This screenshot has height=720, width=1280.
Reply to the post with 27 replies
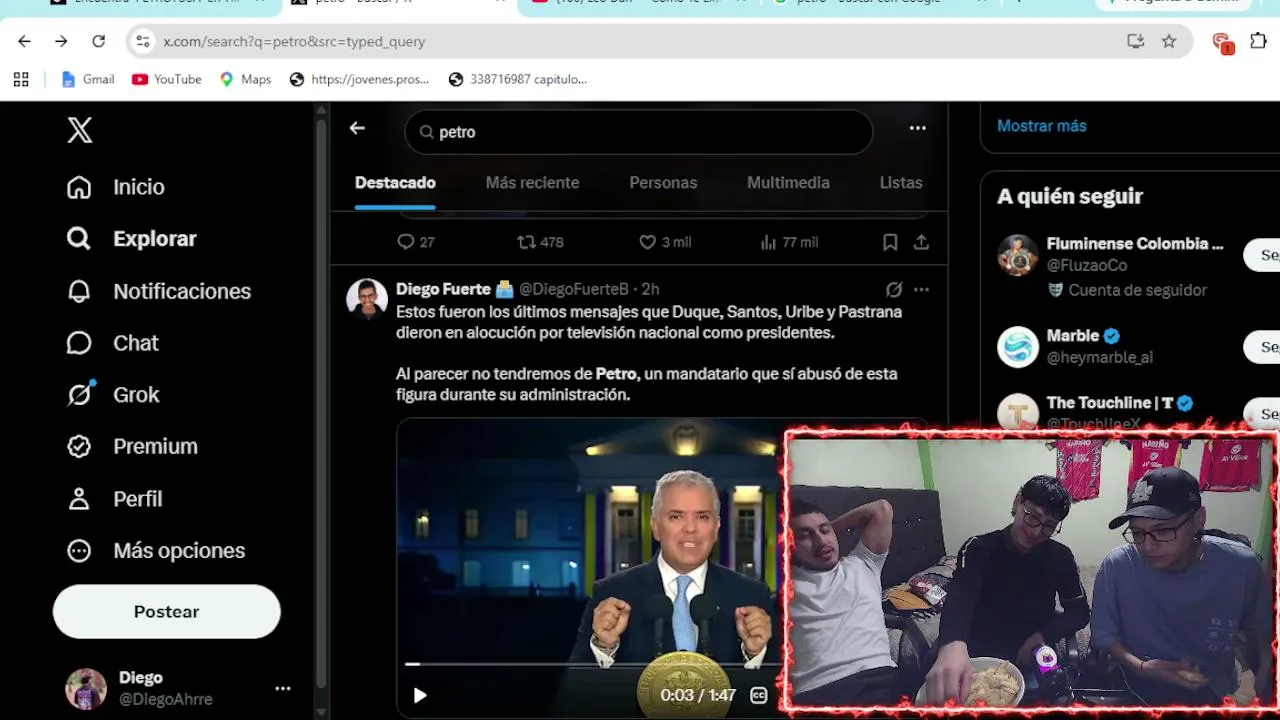tap(415, 242)
